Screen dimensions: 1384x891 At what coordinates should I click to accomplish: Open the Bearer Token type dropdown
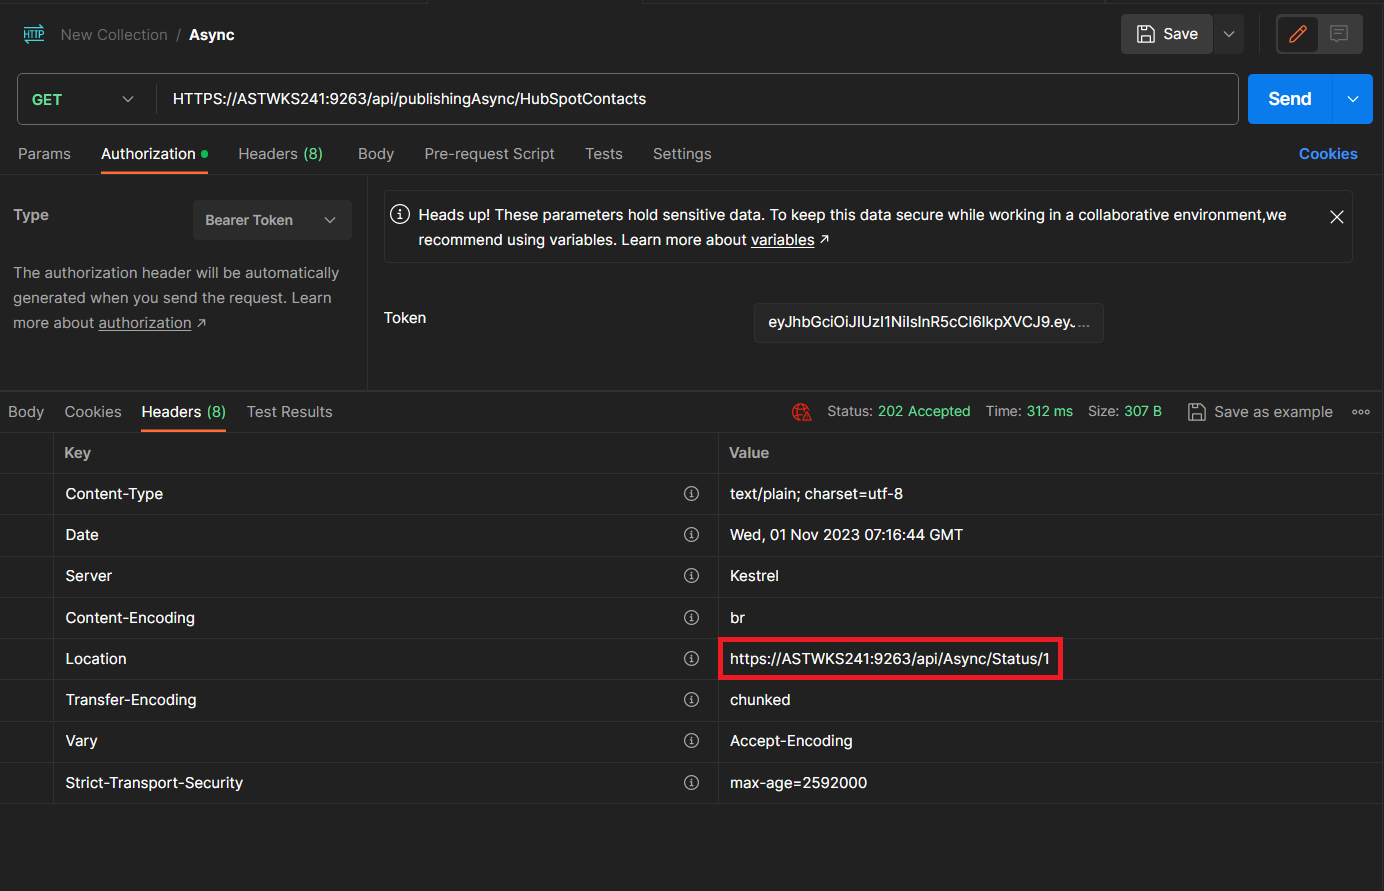pos(271,220)
